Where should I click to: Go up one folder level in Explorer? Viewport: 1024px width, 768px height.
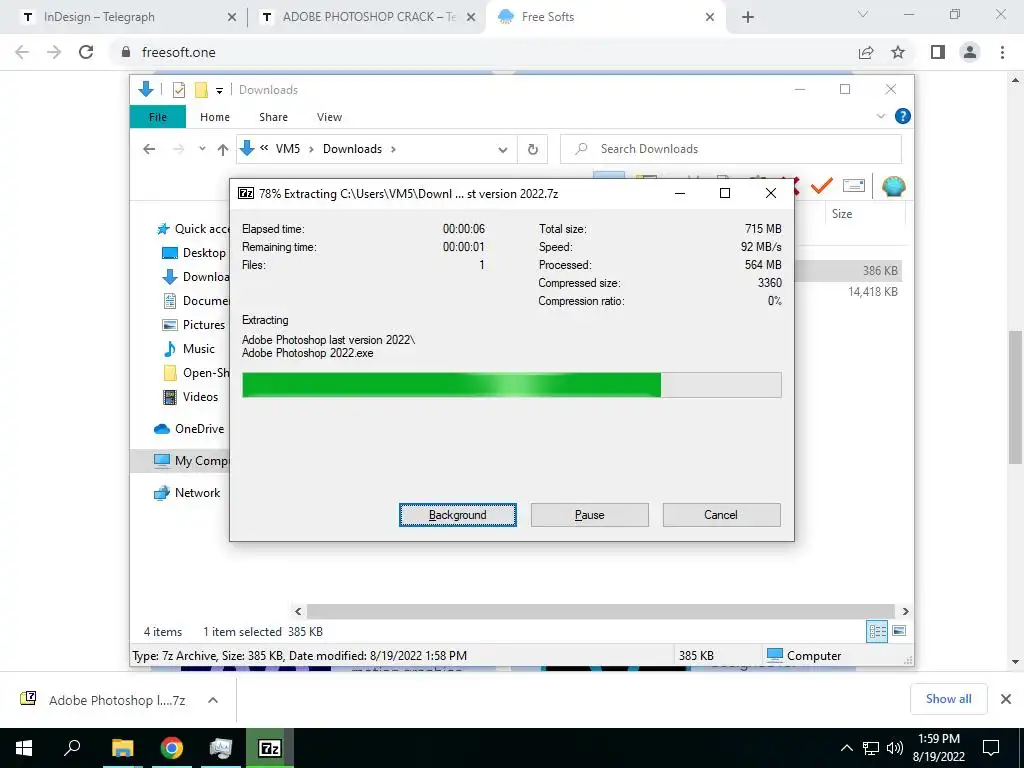click(223, 150)
